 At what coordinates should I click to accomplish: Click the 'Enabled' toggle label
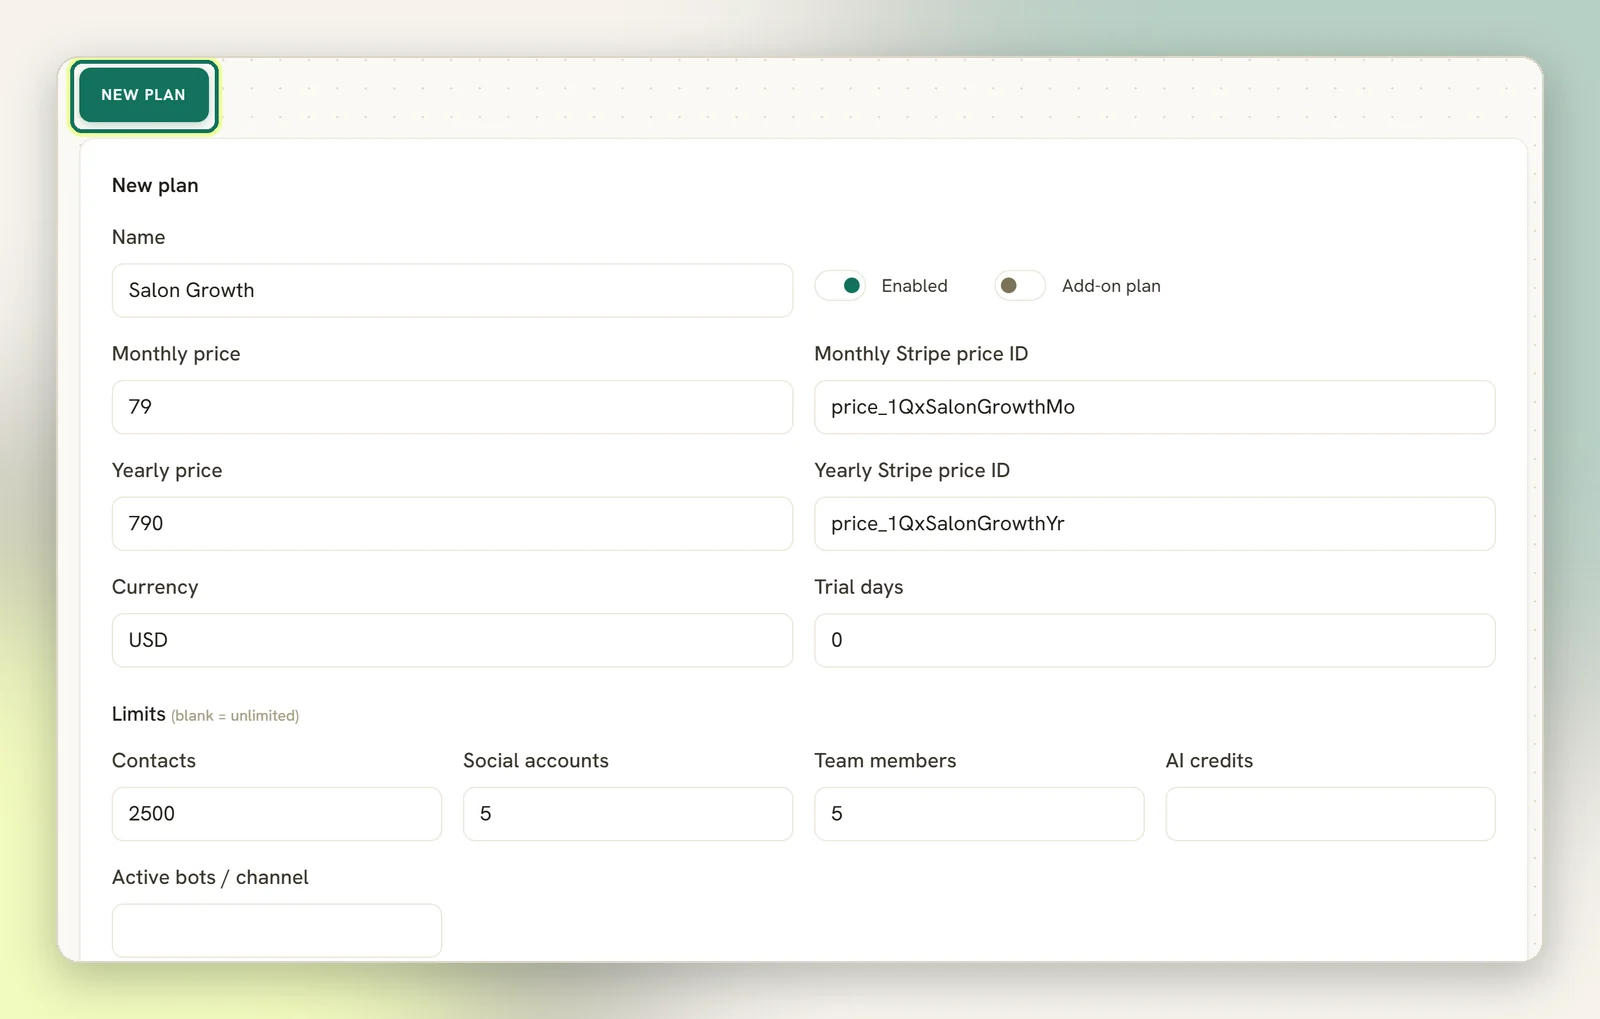tap(914, 286)
